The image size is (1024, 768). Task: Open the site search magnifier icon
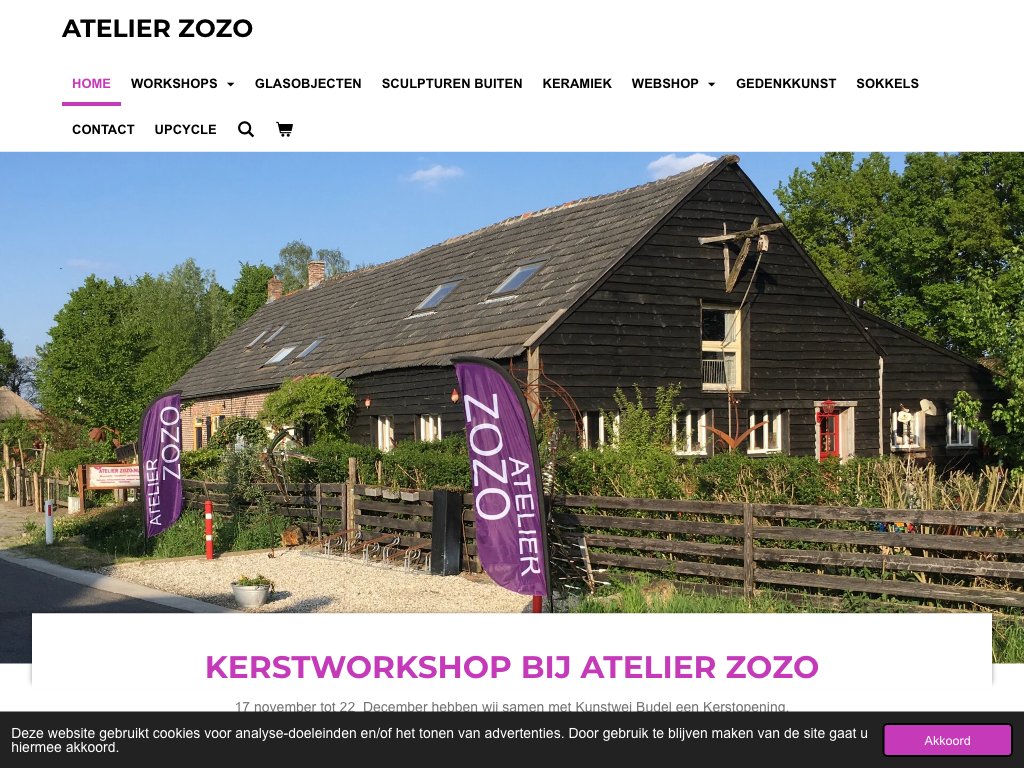pos(246,129)
